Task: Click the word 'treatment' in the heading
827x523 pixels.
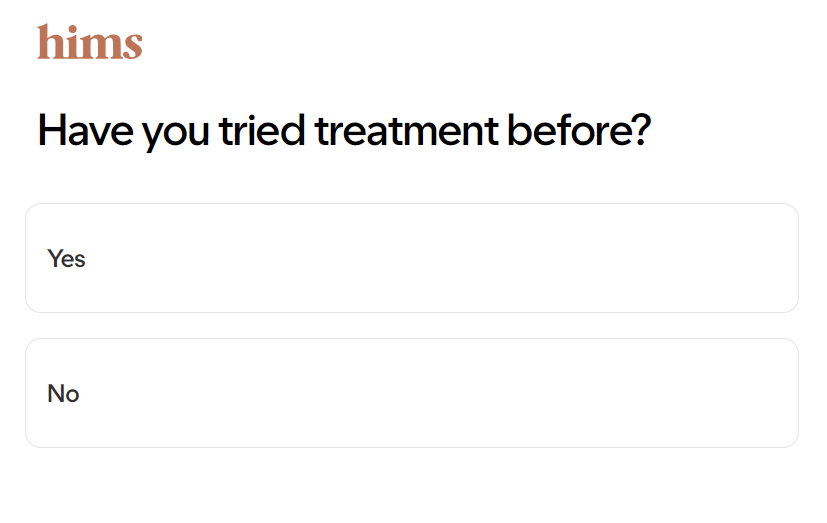Action: (407, 130)
